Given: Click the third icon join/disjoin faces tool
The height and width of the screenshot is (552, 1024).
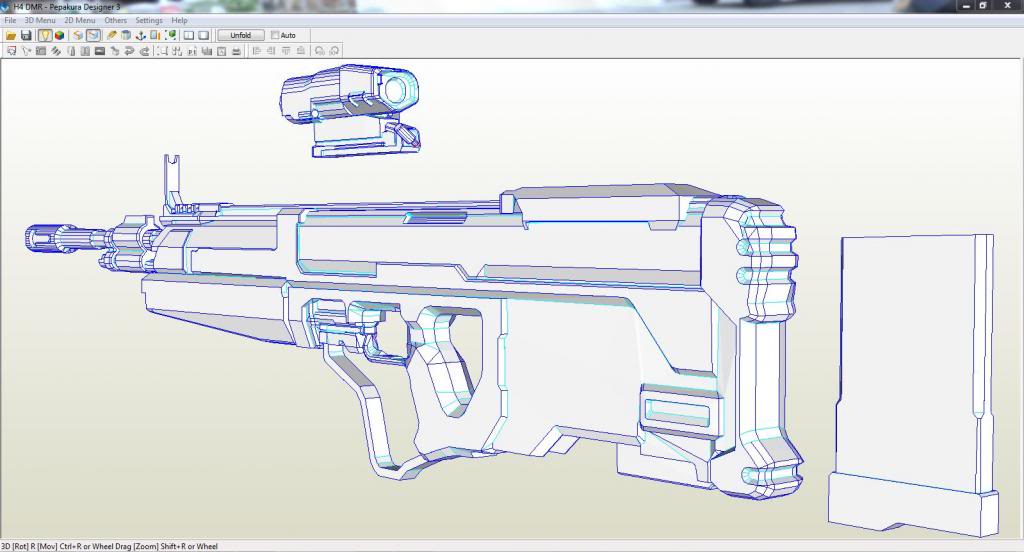Looking at the screenshot, I should coord(40,51).
